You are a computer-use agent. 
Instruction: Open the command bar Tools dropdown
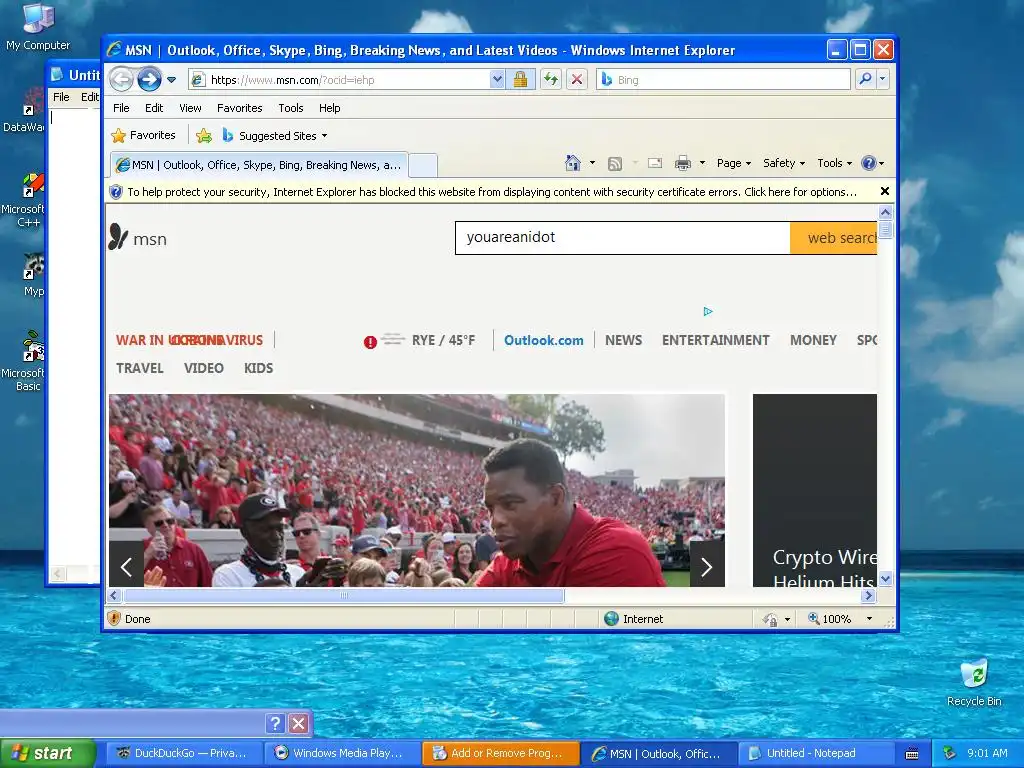tap(834, 163)
